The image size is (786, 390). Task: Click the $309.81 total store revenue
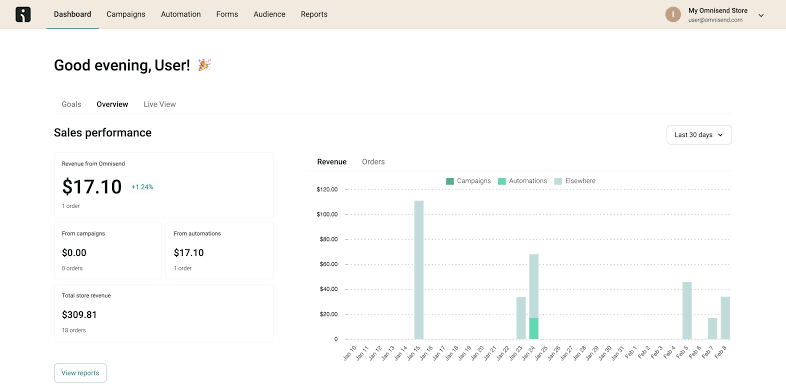pos(79,315)
